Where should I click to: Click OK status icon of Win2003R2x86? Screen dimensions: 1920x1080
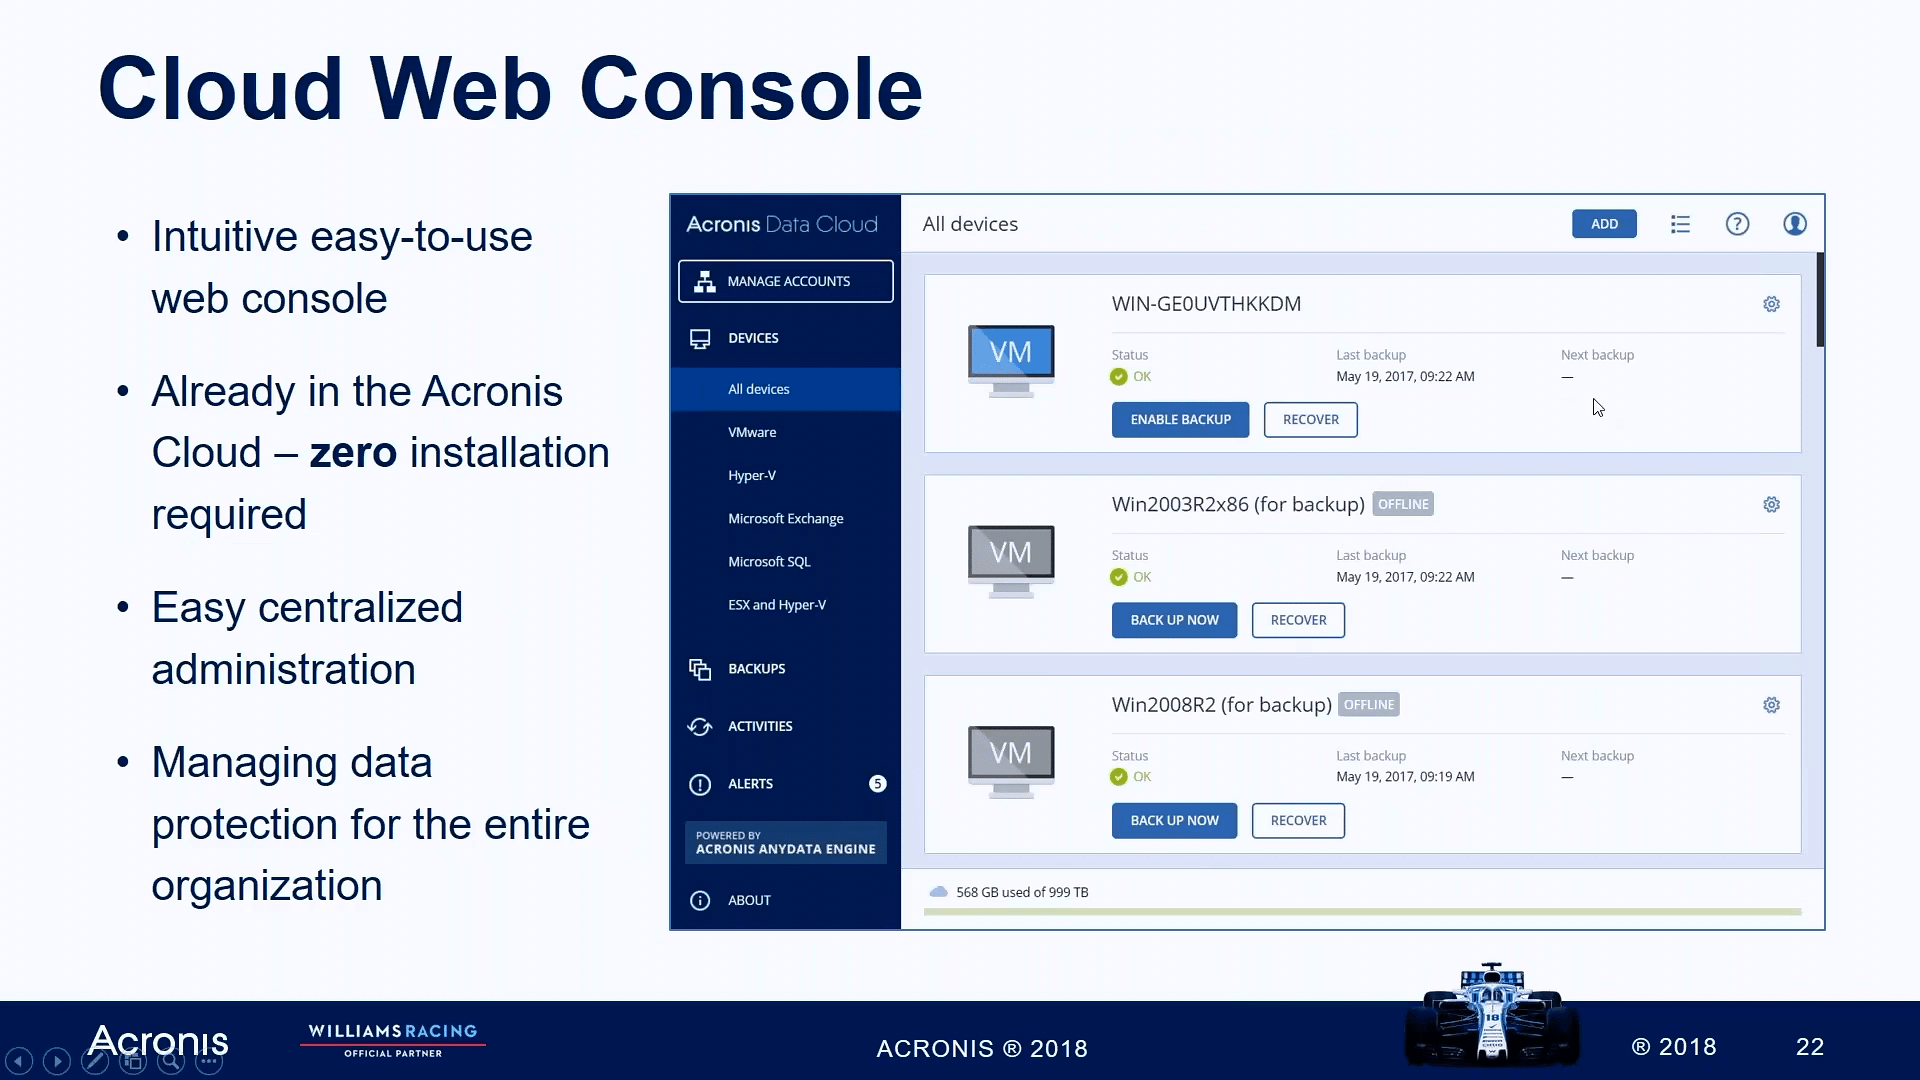tap(1119, 577)
